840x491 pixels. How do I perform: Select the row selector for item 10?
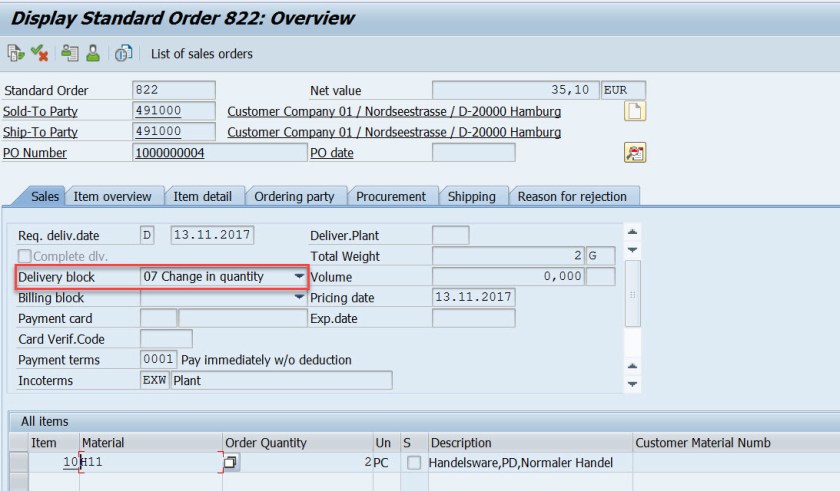17,463
